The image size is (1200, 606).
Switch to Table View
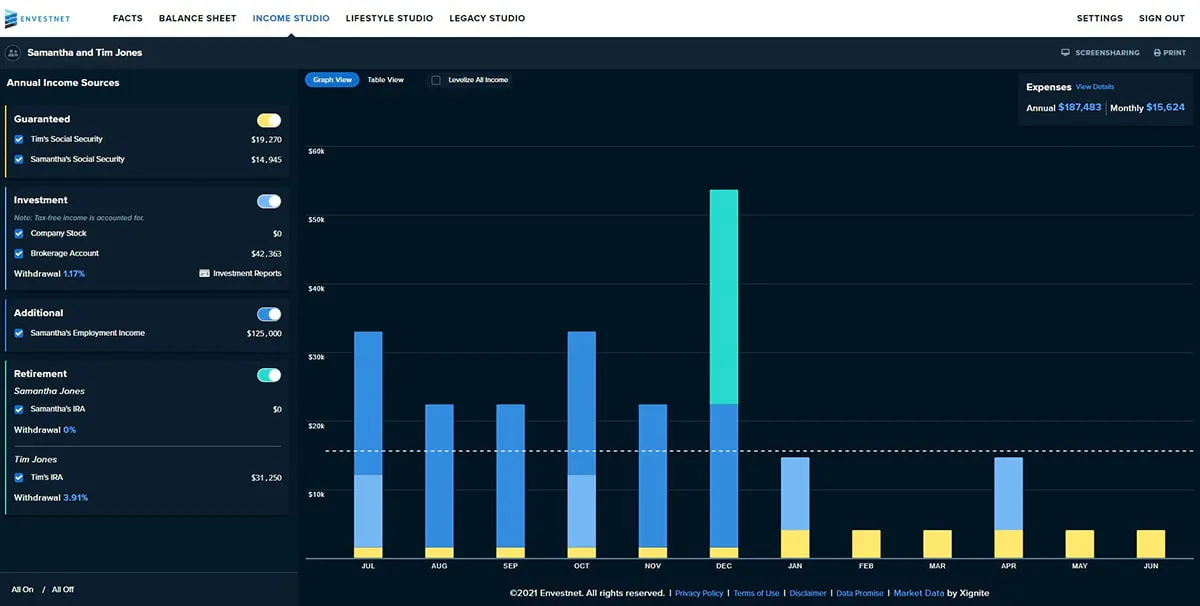(x=385, y=80)
